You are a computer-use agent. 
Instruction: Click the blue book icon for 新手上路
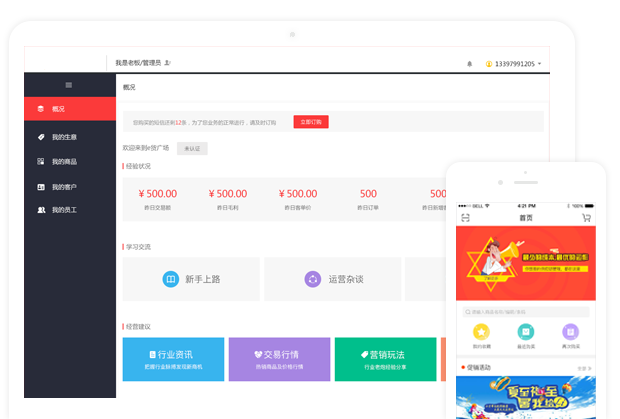(171, 279)
